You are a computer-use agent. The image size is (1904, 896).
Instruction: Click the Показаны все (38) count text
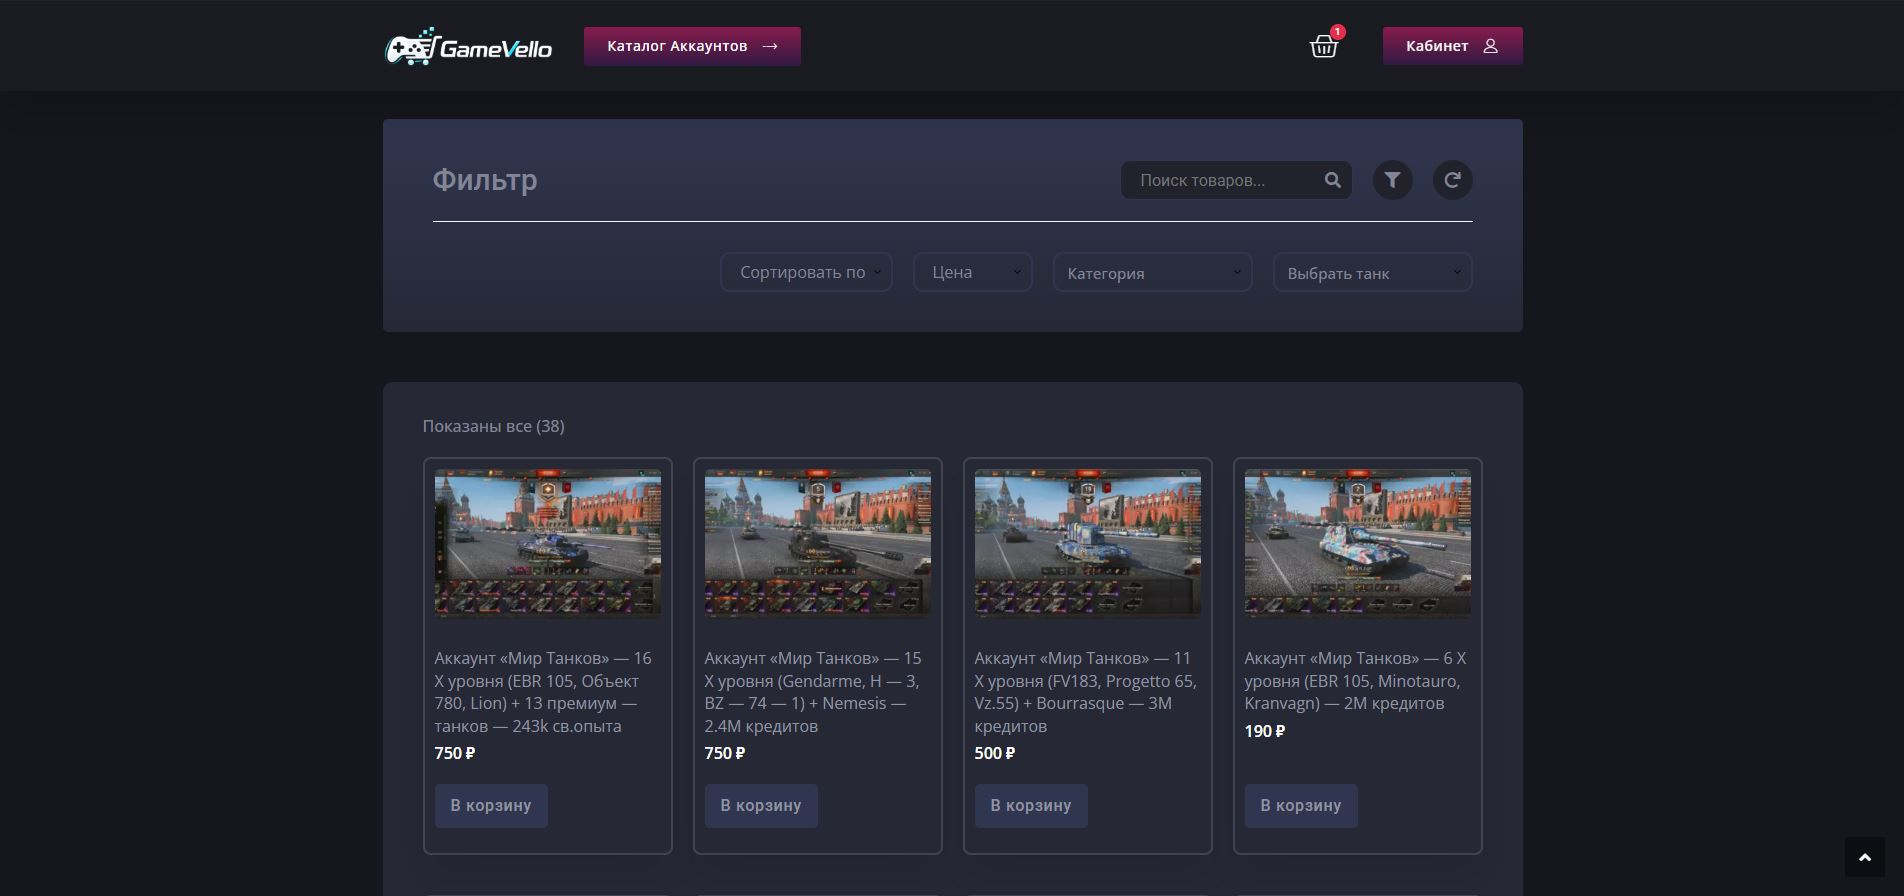pos(493,426)
